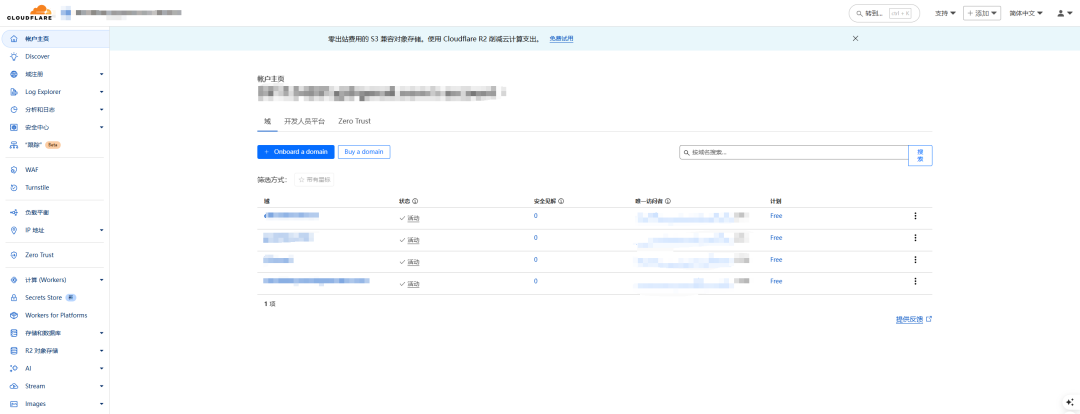
Task: Expand the Log Explorer sidebar section
Action: click(101, 92)
